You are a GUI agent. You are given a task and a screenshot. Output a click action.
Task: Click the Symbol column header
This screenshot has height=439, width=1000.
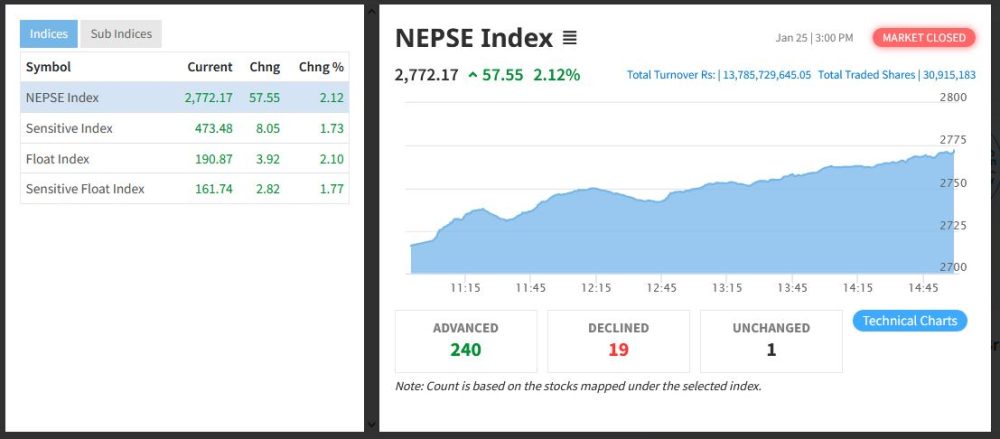click(48, 67)
